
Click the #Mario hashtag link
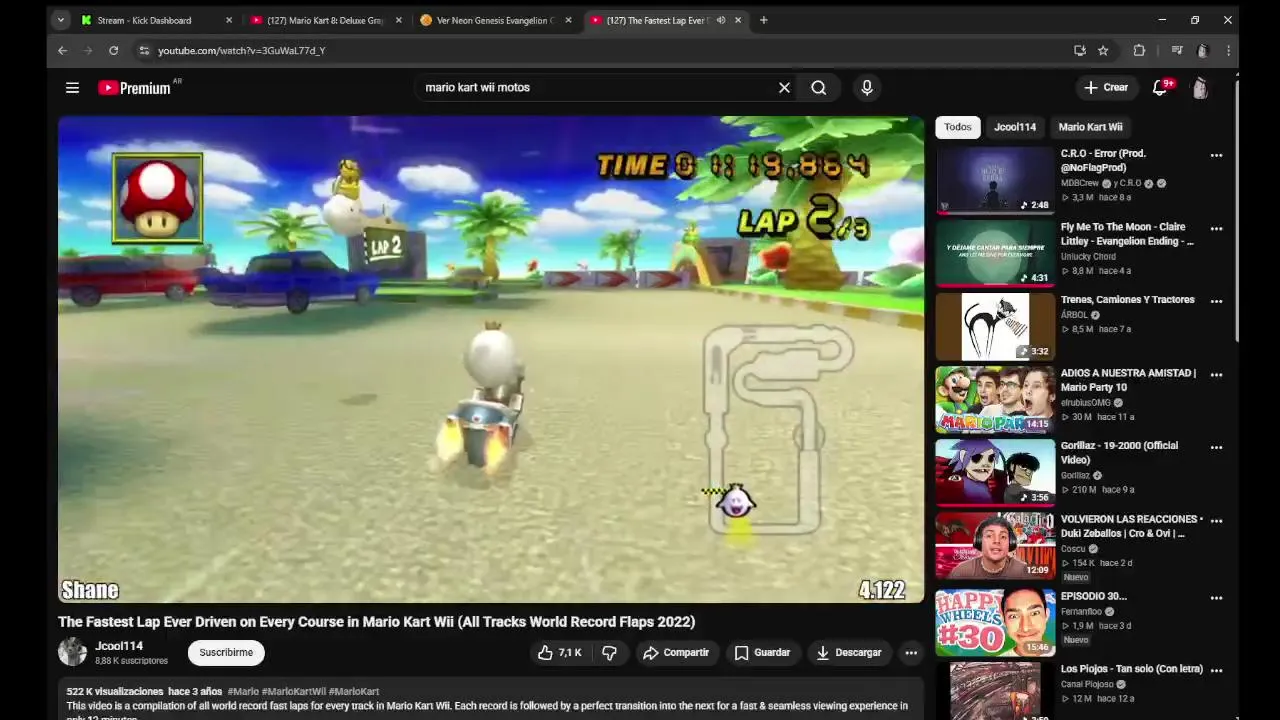[x=243, y=692]
